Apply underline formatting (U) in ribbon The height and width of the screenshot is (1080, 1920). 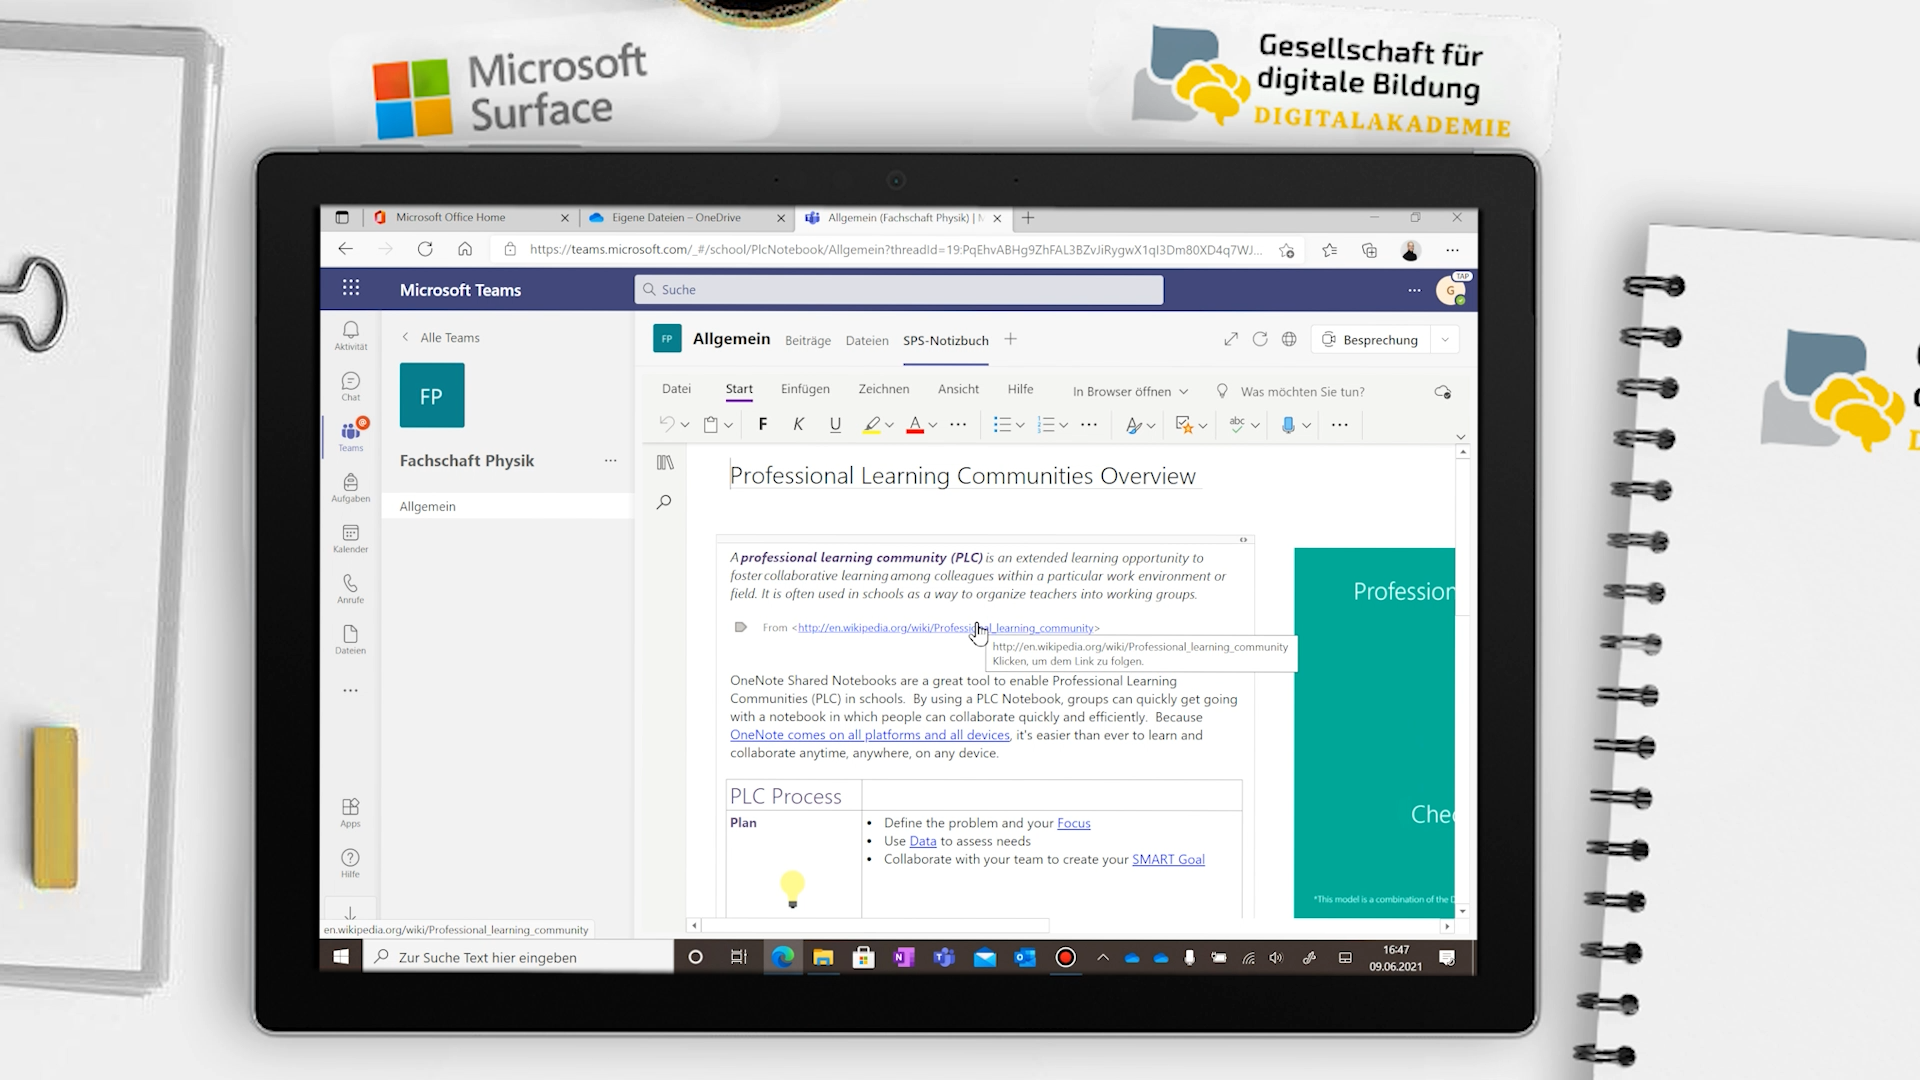(835, 425)
